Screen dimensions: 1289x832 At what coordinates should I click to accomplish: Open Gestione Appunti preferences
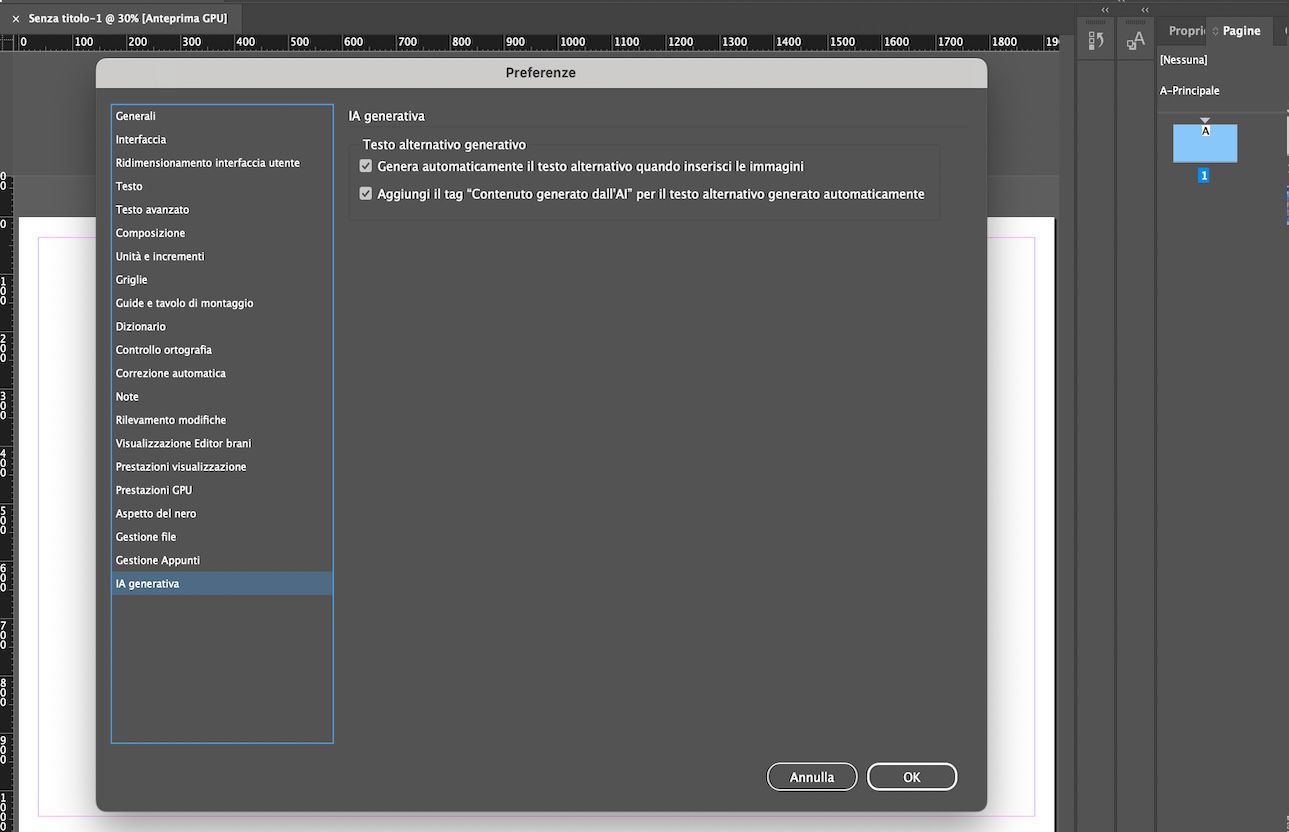coord(222,561)
